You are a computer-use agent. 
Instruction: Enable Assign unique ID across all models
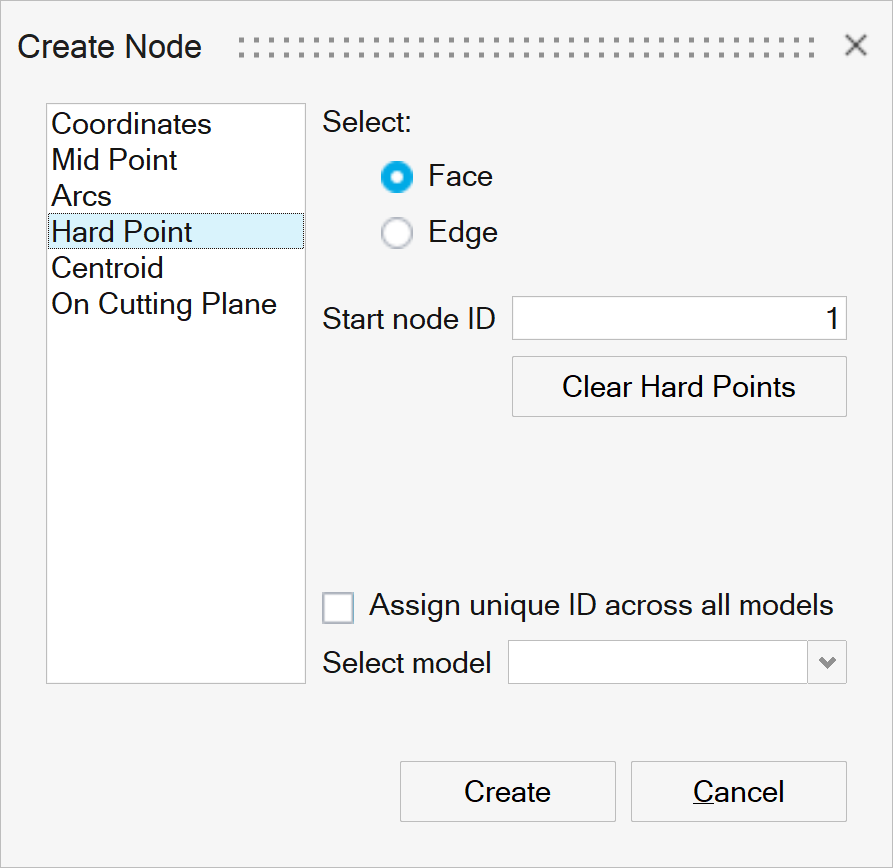pos(338,607)
